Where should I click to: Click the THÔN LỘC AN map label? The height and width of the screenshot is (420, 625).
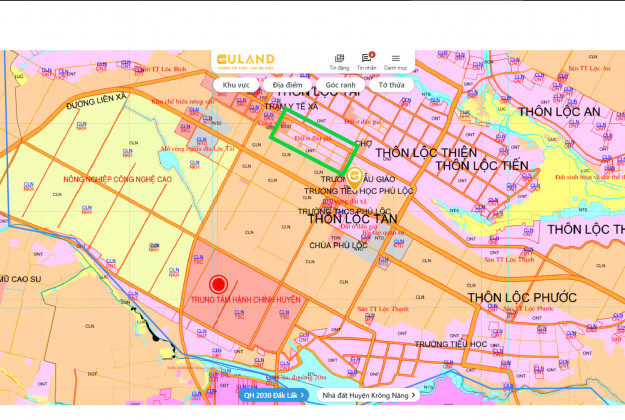point(559,112)
